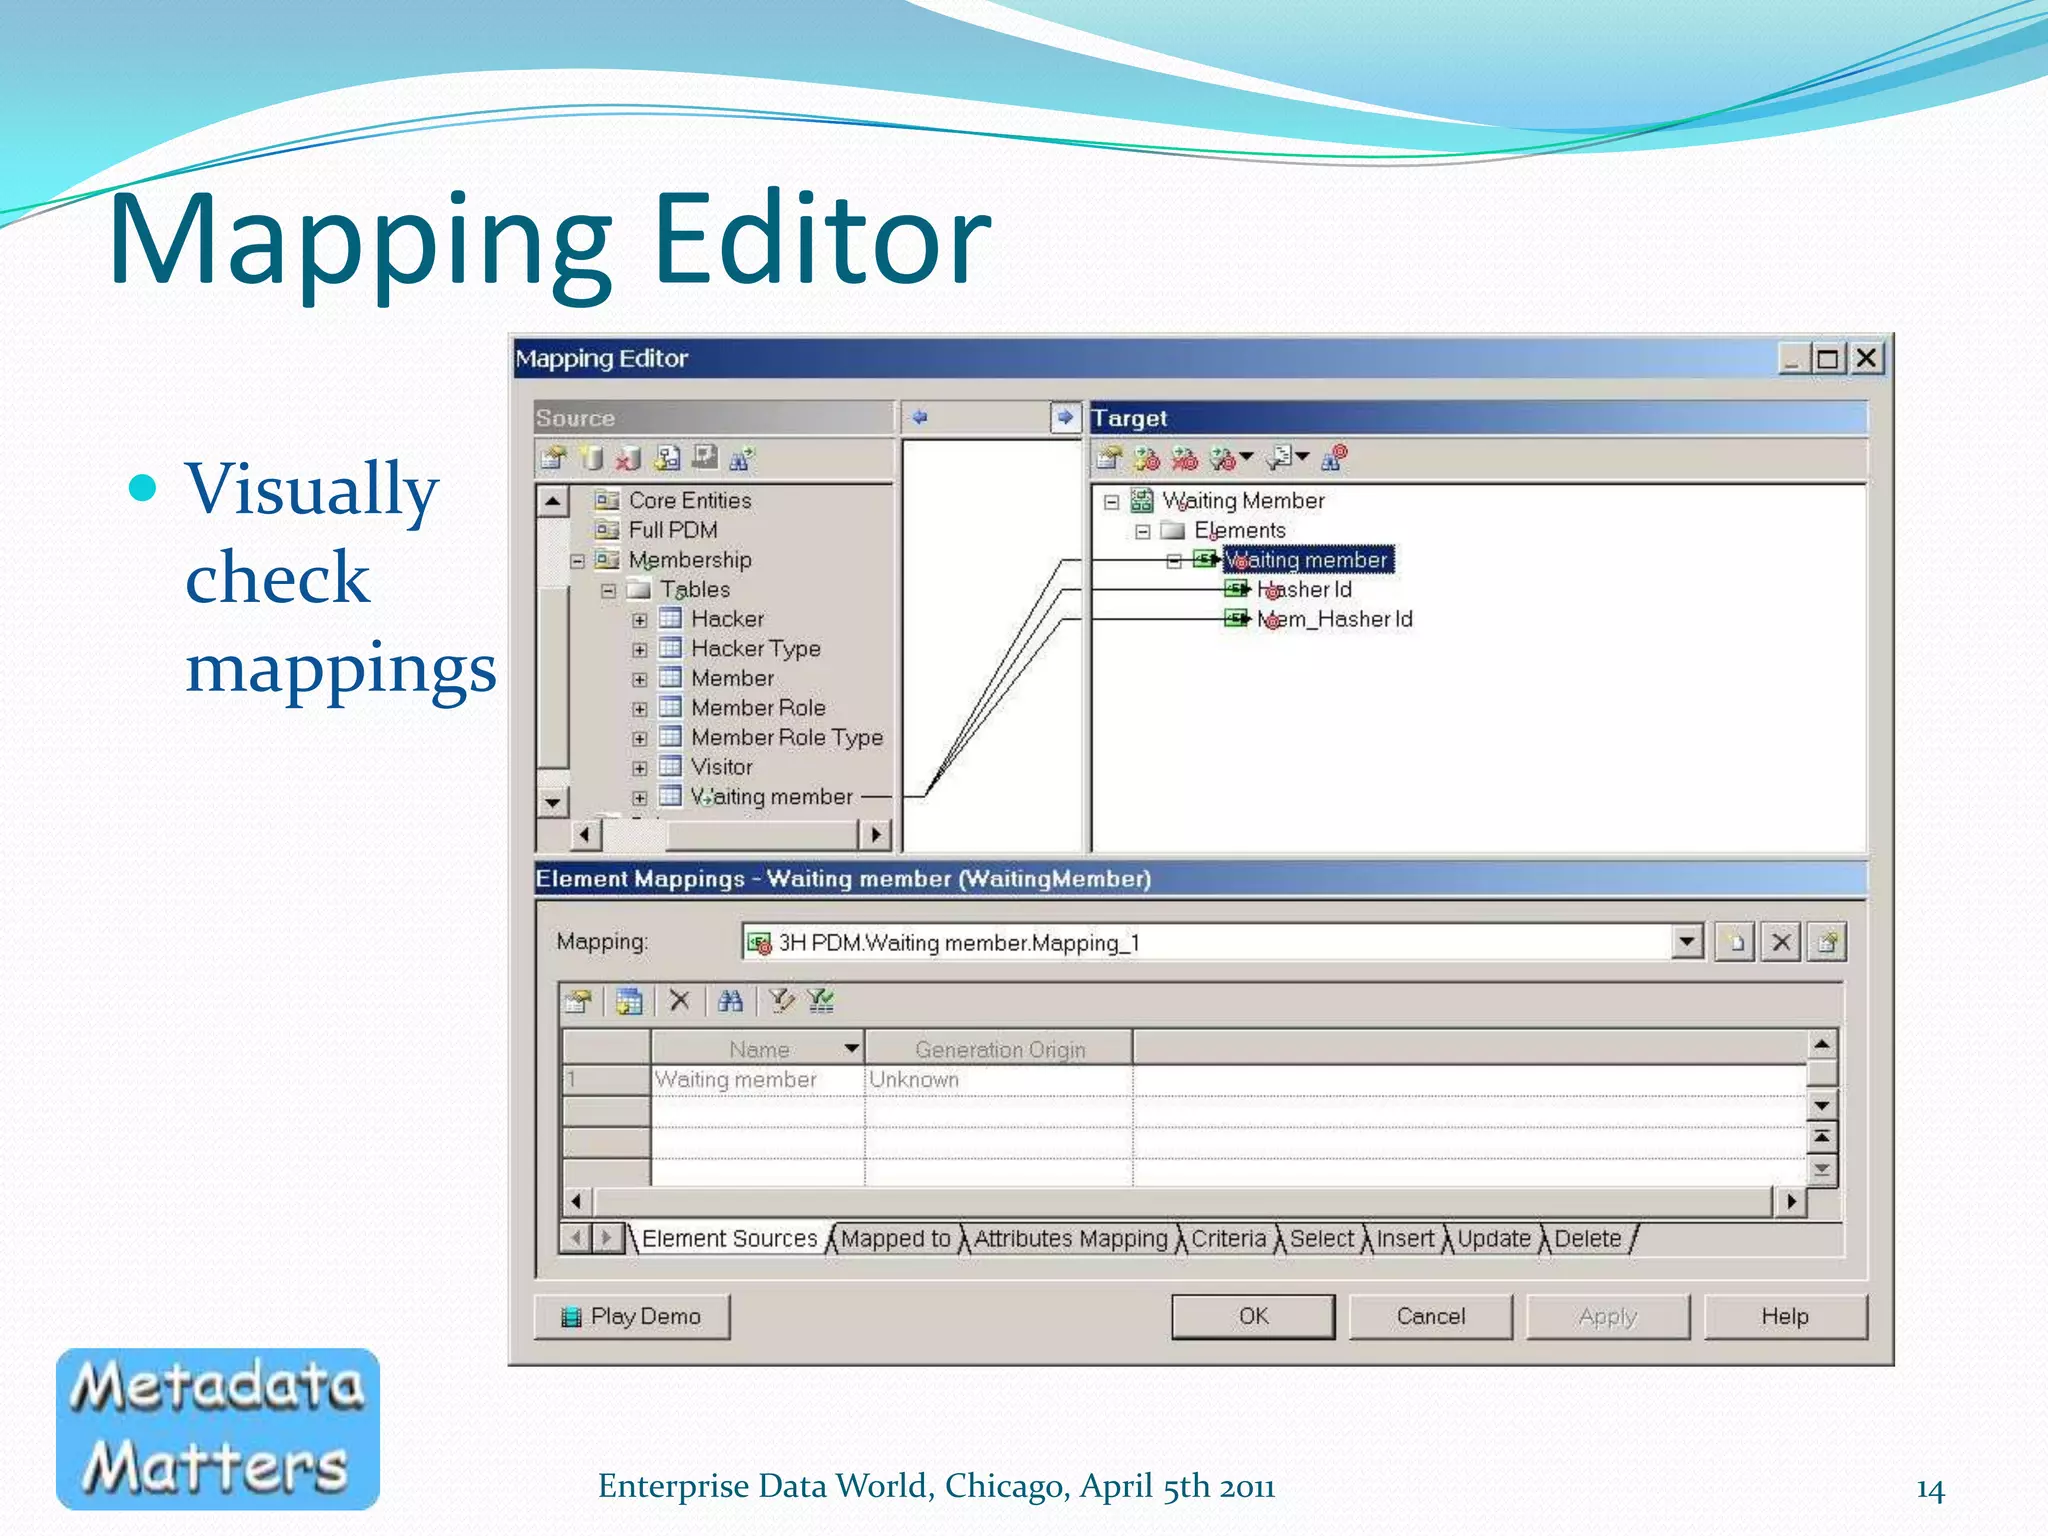Screen dimensions: 2048x1536
Task: Collapse the Membership node in Source tree
Action: [577, 560]
